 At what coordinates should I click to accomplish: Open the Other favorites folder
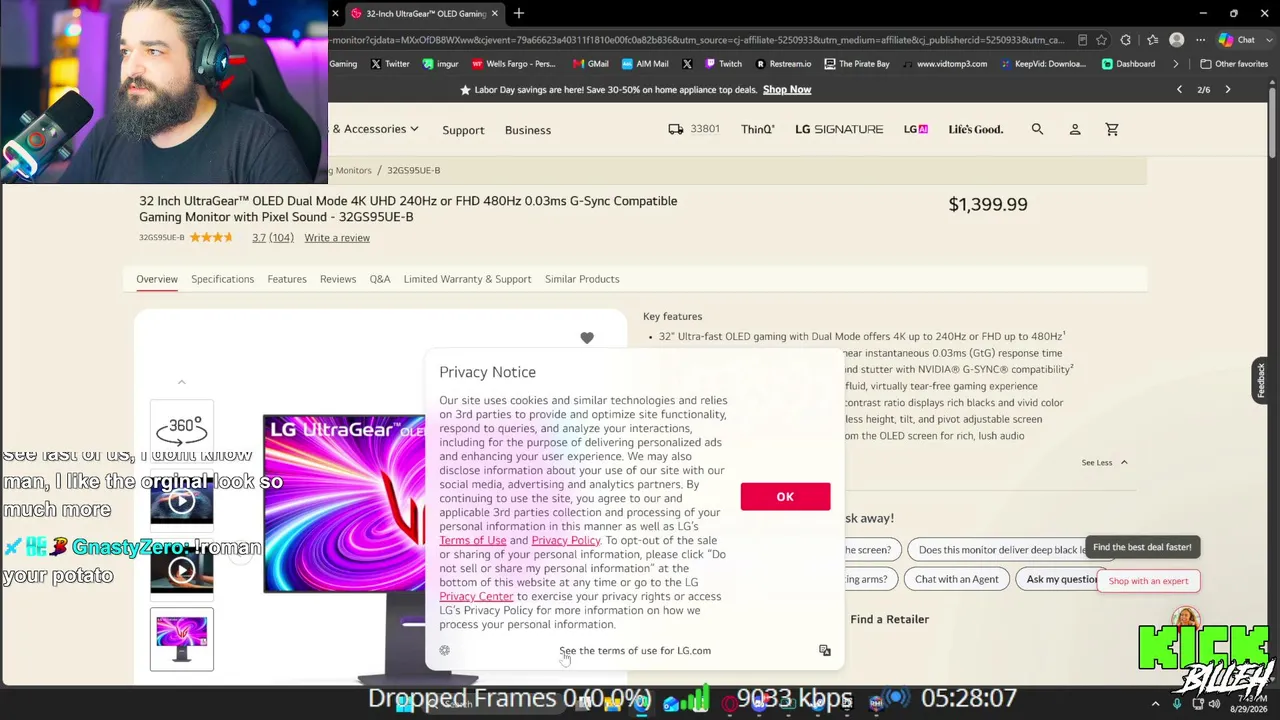point(1234,64)
